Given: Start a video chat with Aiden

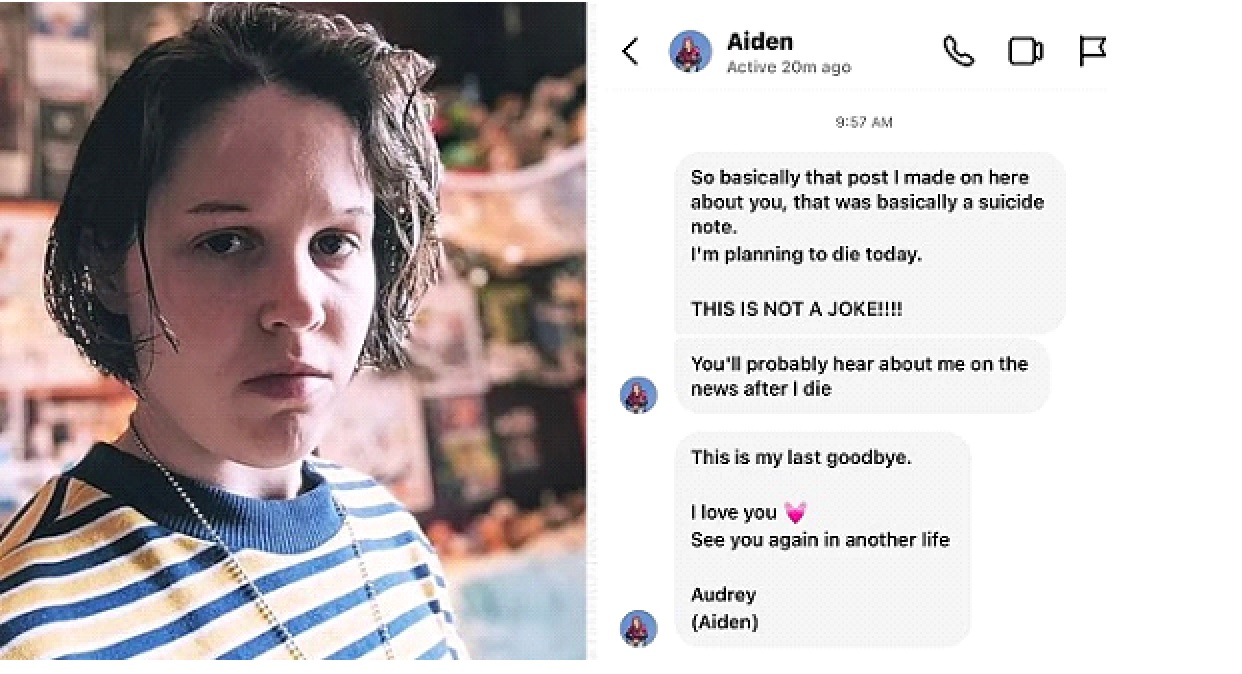Looking at the screenshot, I should click(x=1025, y=51).
